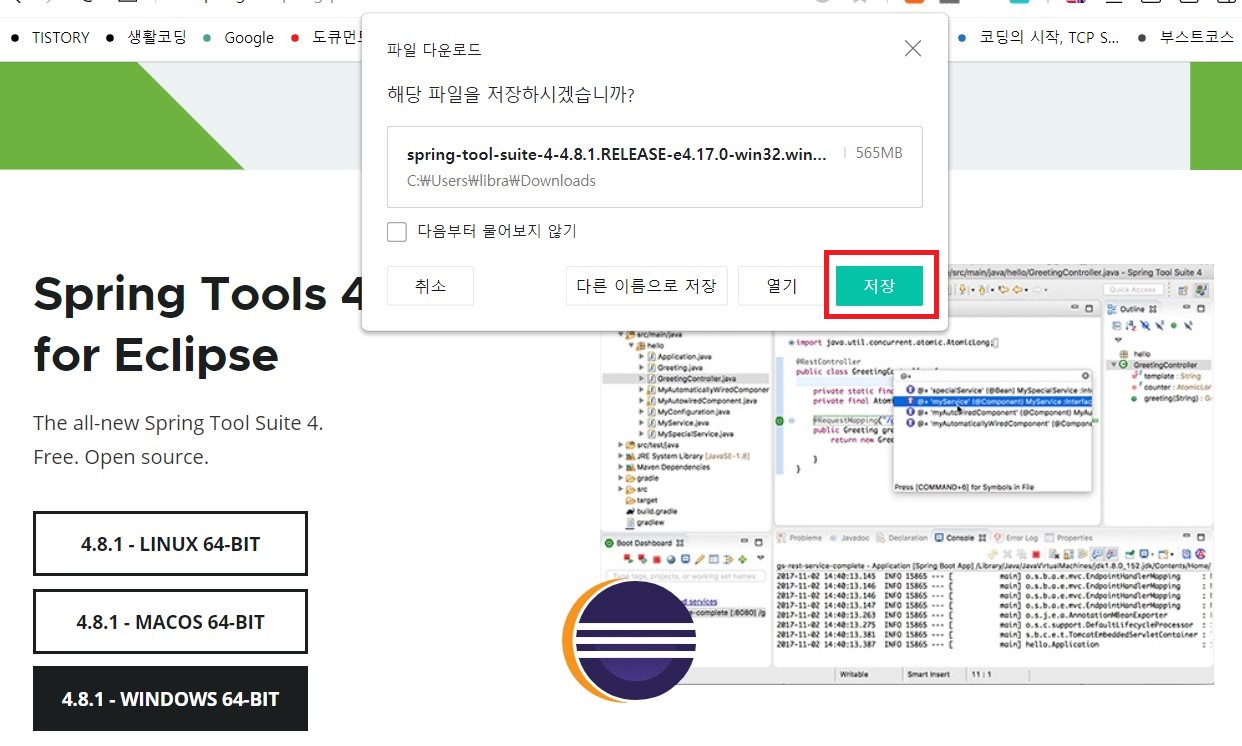Open the 생활코딩 bookmark
The image size is (1242, 746).
(x=146, y=37)
